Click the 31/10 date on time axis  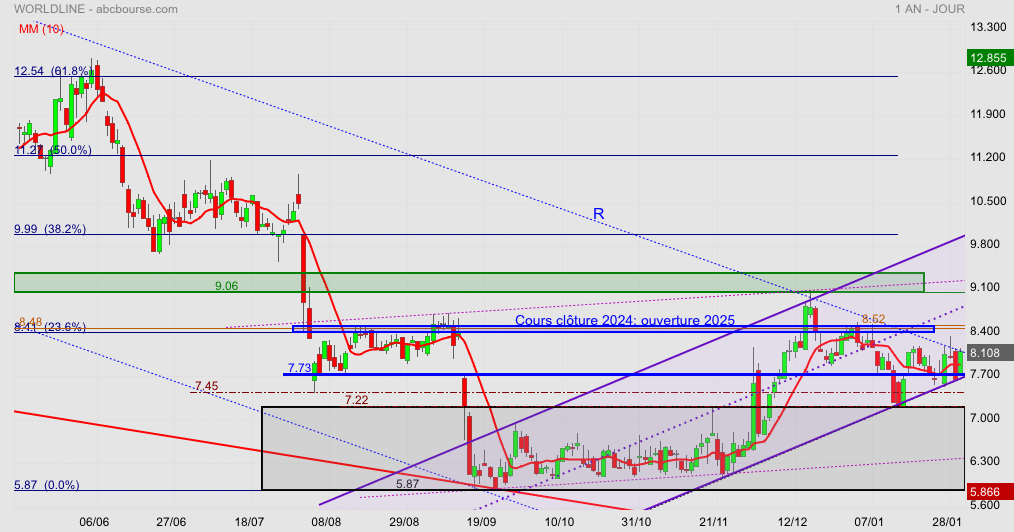click(x=636, y=522)
